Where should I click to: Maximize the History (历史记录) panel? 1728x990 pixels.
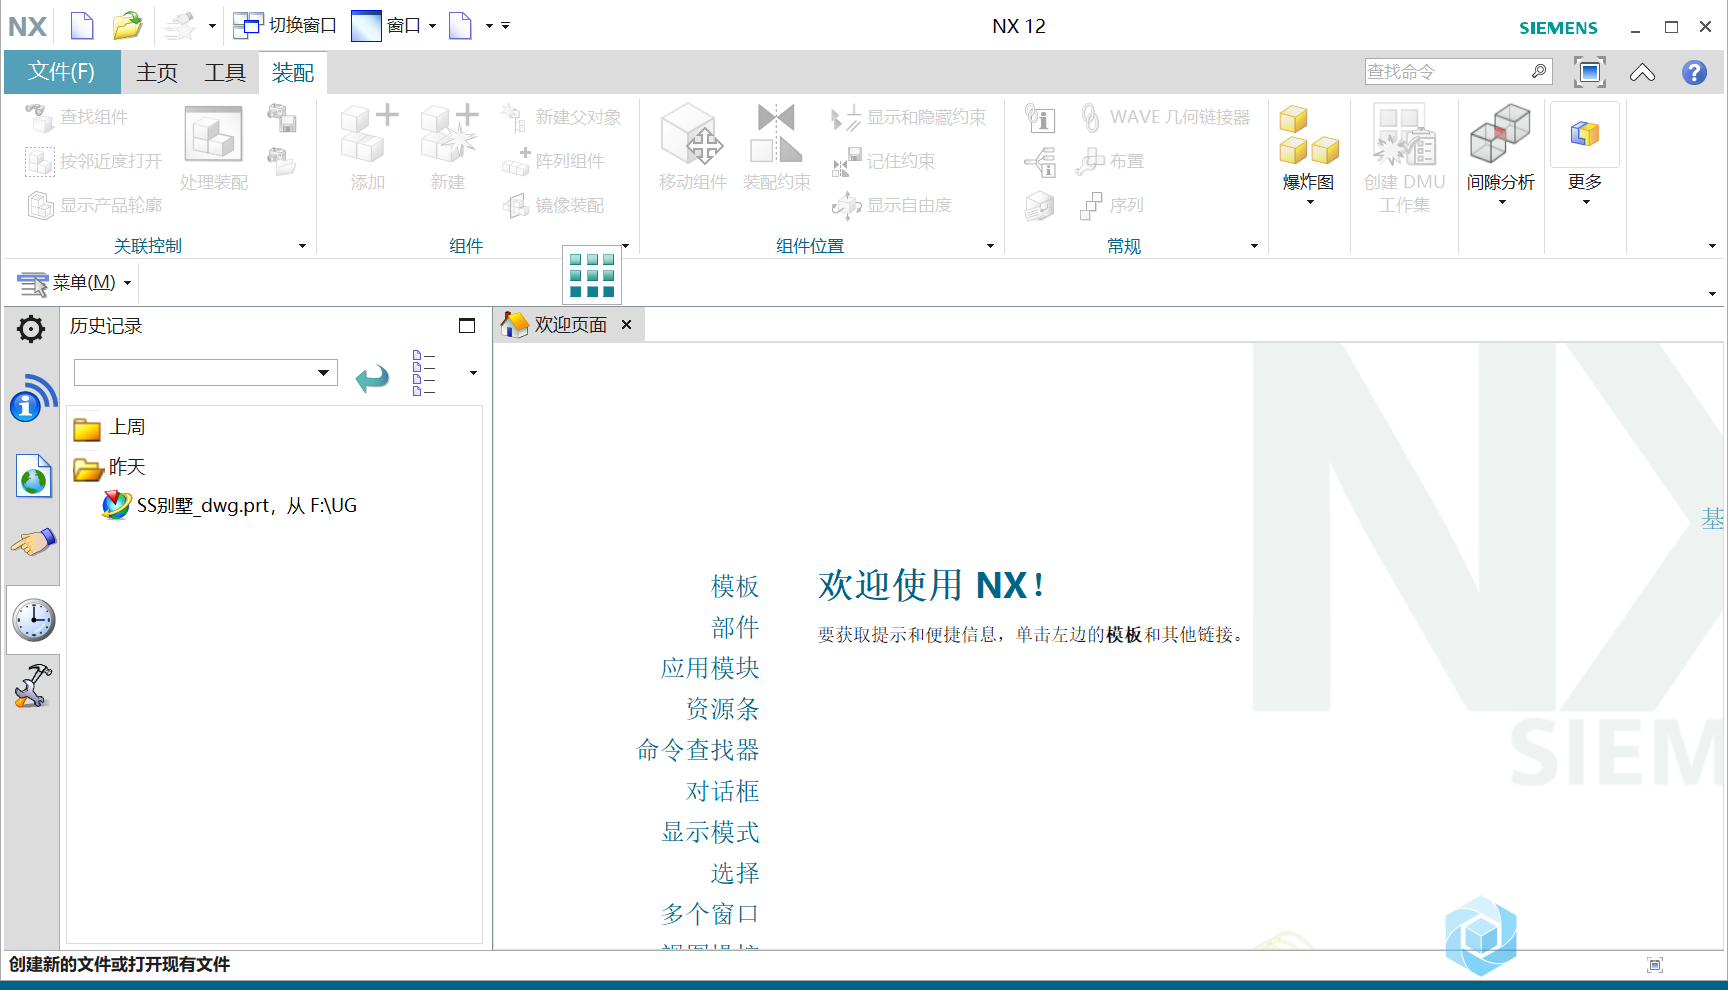(467, 326)
